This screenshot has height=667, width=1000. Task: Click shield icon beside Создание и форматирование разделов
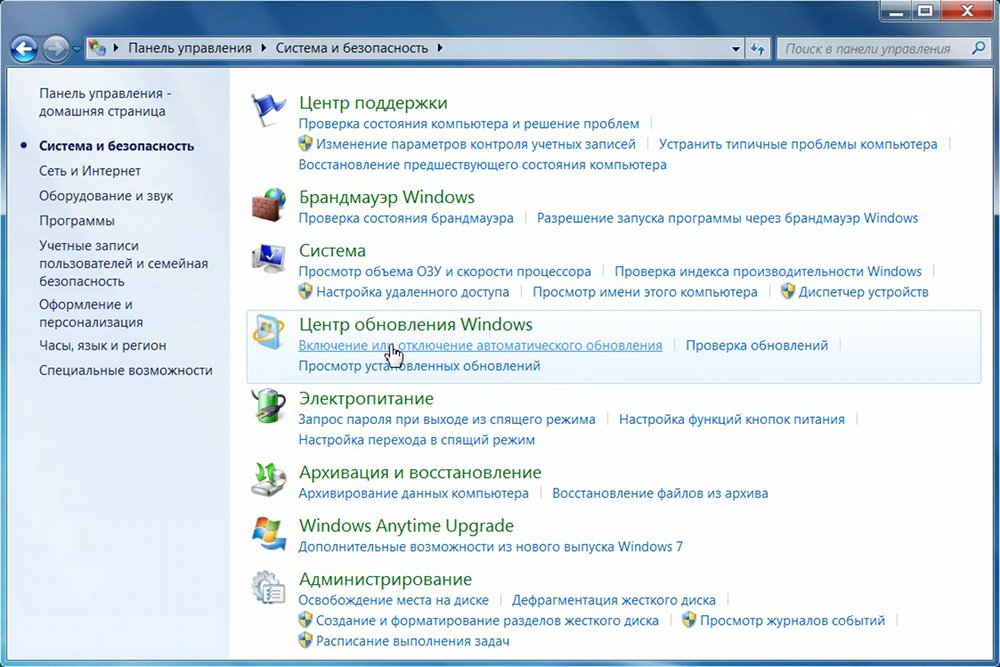(305, 620)
